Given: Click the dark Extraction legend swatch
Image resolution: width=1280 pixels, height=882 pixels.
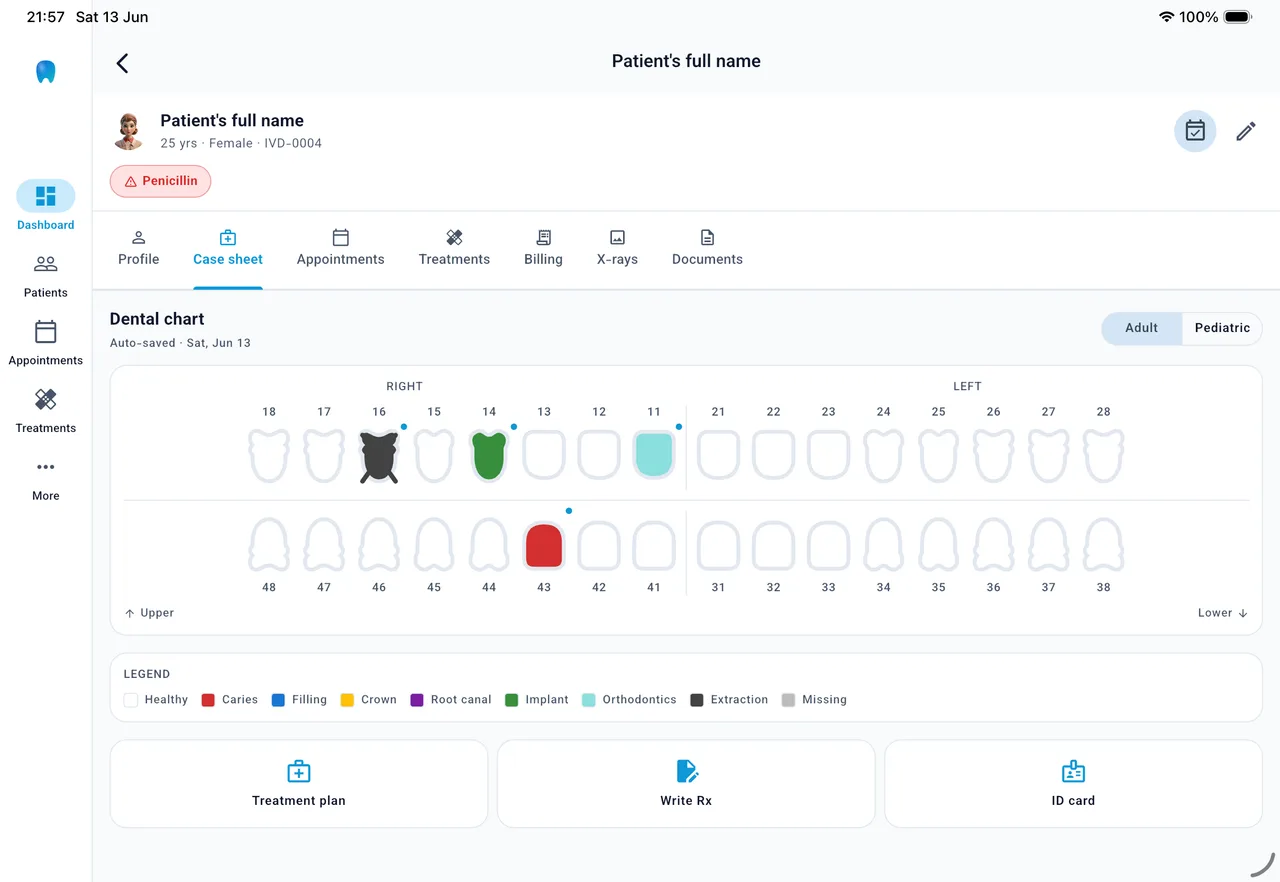Looking at the screenshot, I should point(697,700).
